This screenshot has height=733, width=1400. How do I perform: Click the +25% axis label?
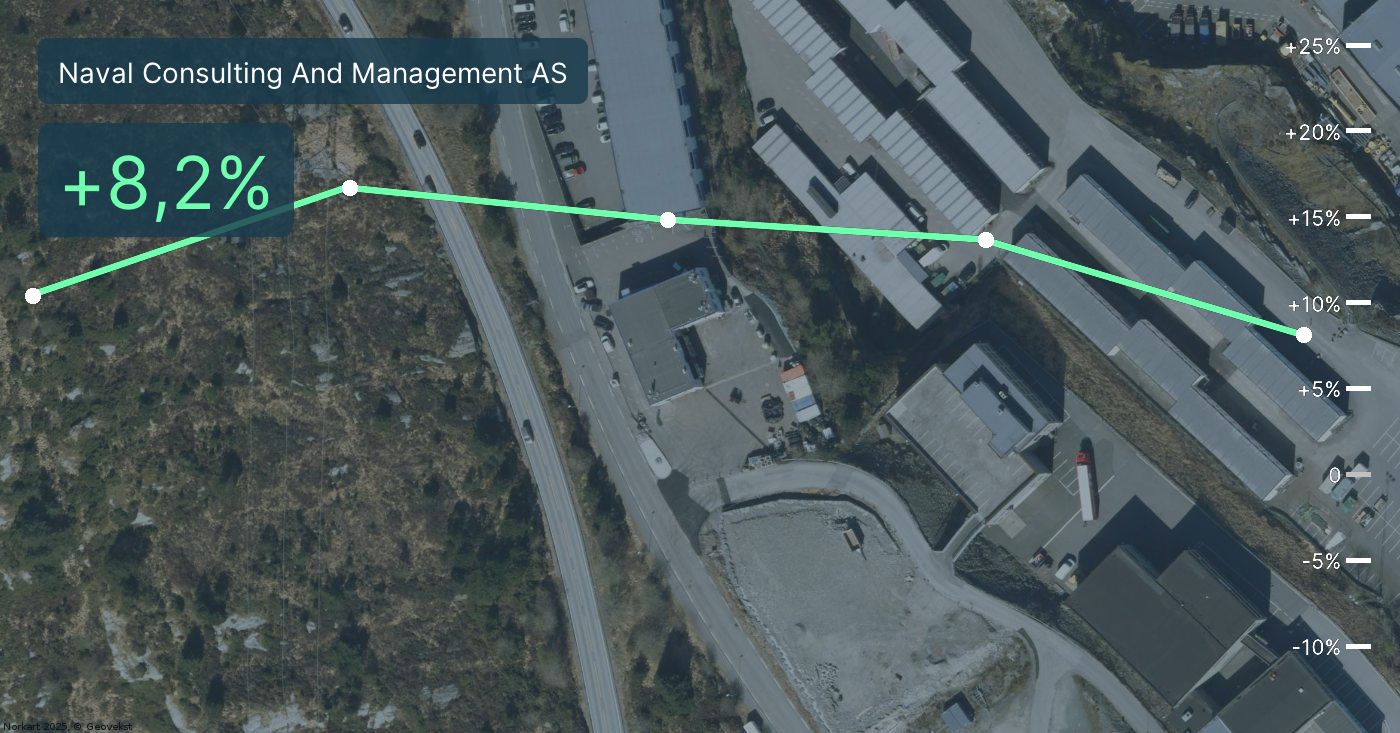(x=1313, y=47)
